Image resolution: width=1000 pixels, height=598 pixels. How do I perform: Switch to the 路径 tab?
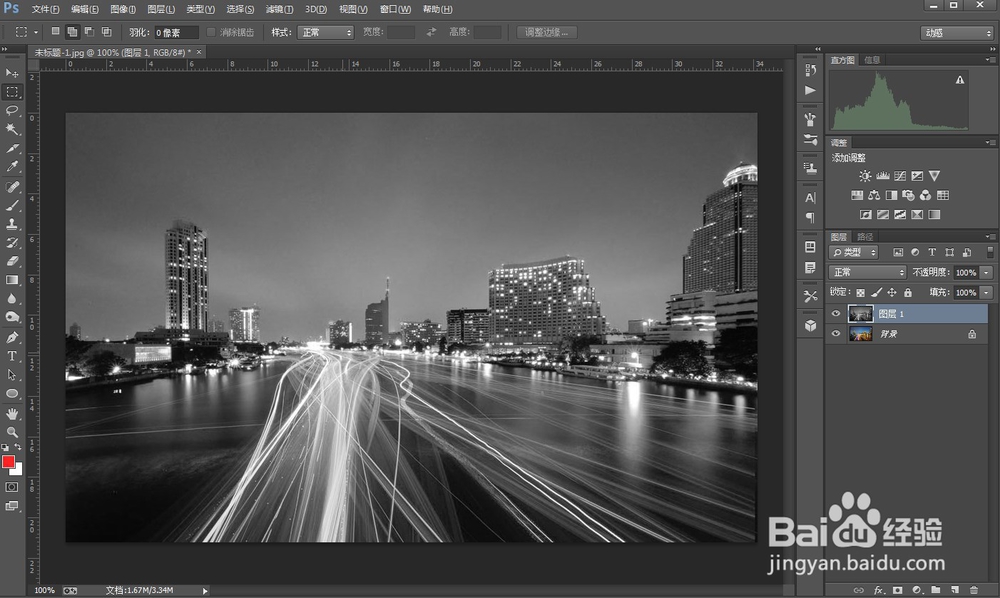click(x=865, y=237)
